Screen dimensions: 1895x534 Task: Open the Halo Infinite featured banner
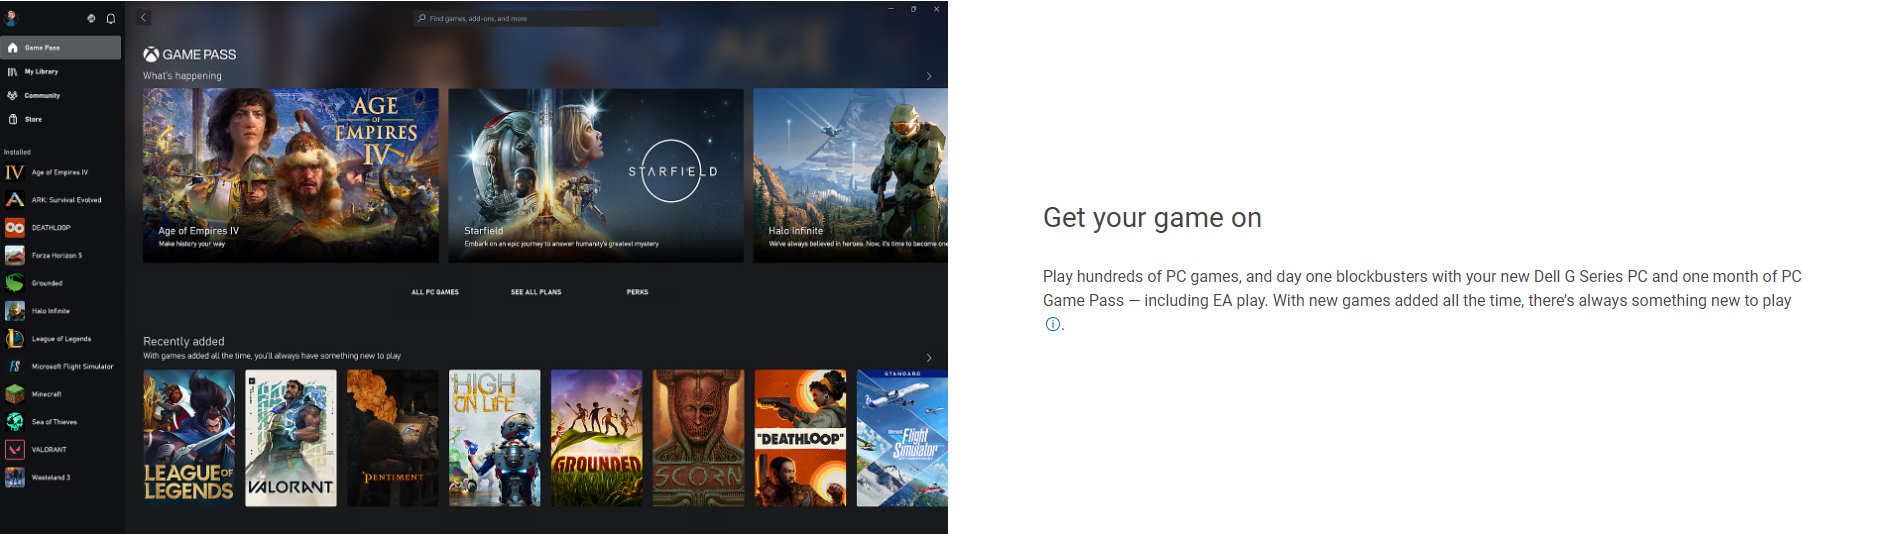pyautogui.click(x=850, y=175)
